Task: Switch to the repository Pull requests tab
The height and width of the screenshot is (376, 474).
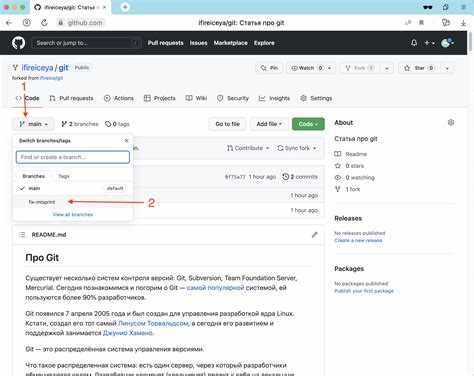Action: pyautogui.click(x=71, y=98)
